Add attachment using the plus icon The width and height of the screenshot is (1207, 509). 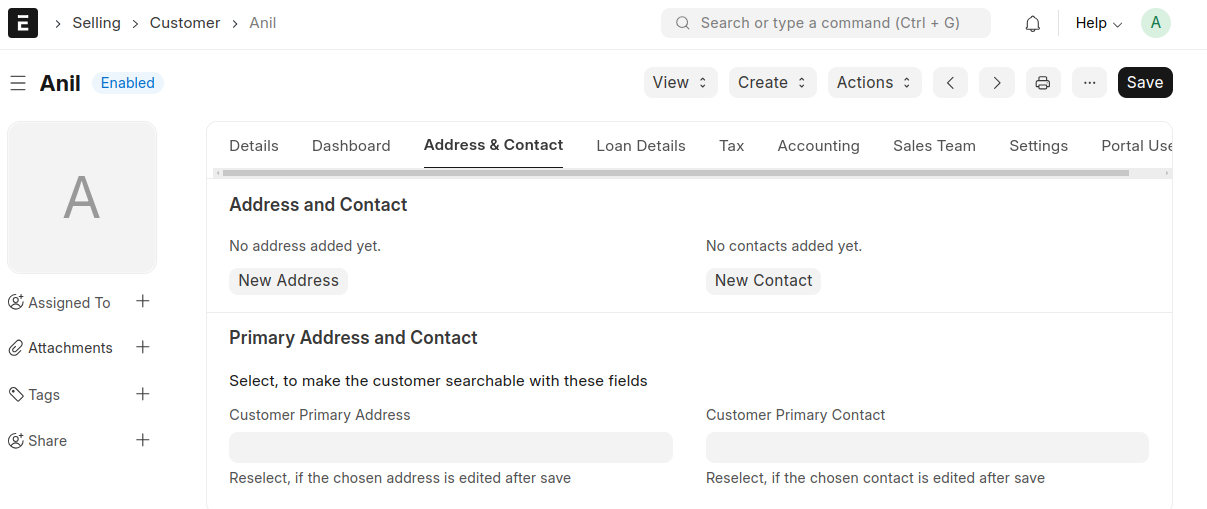(143, 347)
